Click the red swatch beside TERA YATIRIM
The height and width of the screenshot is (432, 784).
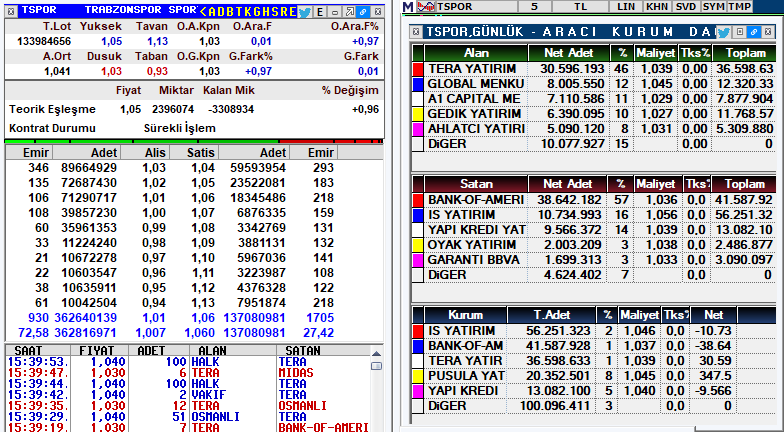pos(418,69)
